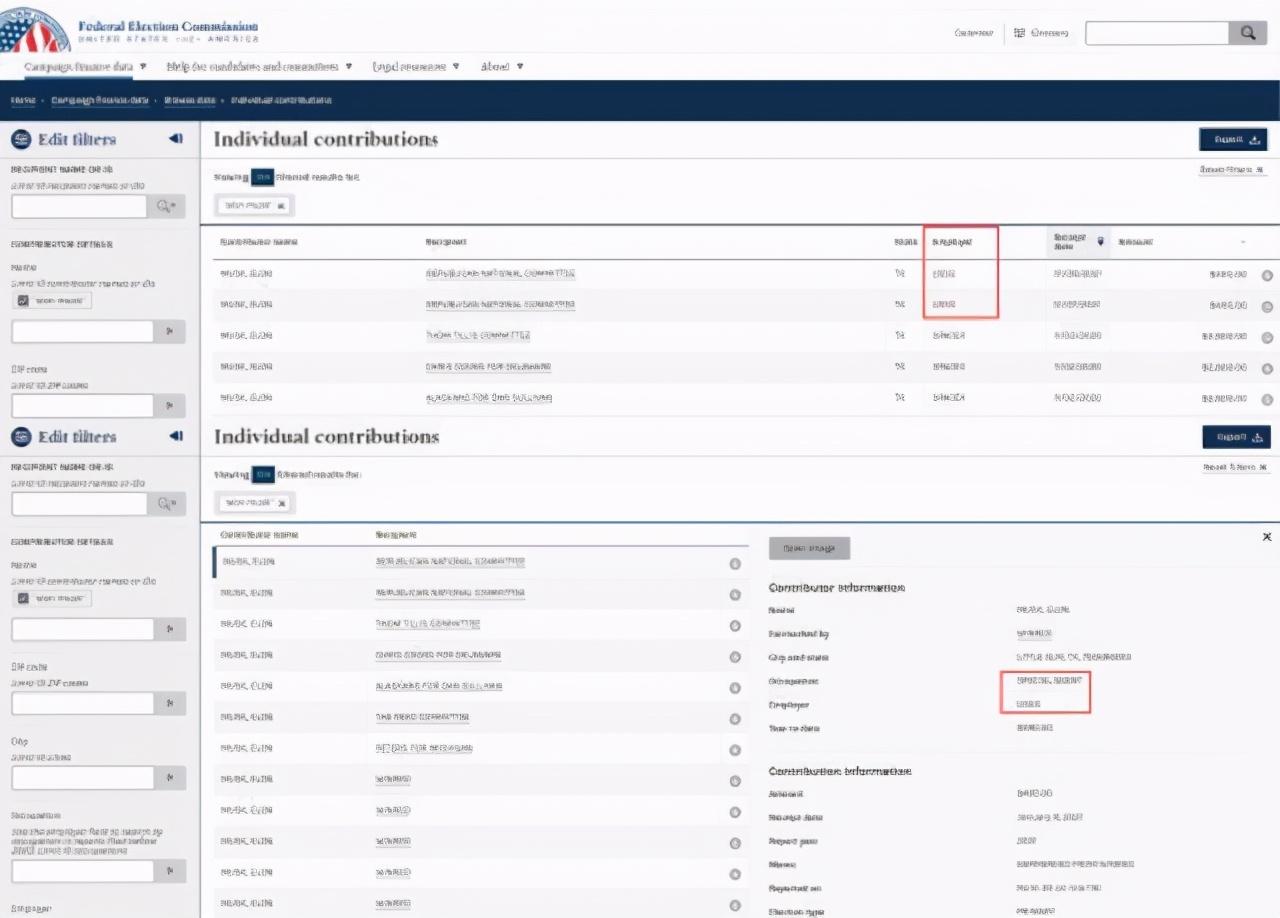
Task: Open the calendar icon link in header
Action: click(1041, 33)
